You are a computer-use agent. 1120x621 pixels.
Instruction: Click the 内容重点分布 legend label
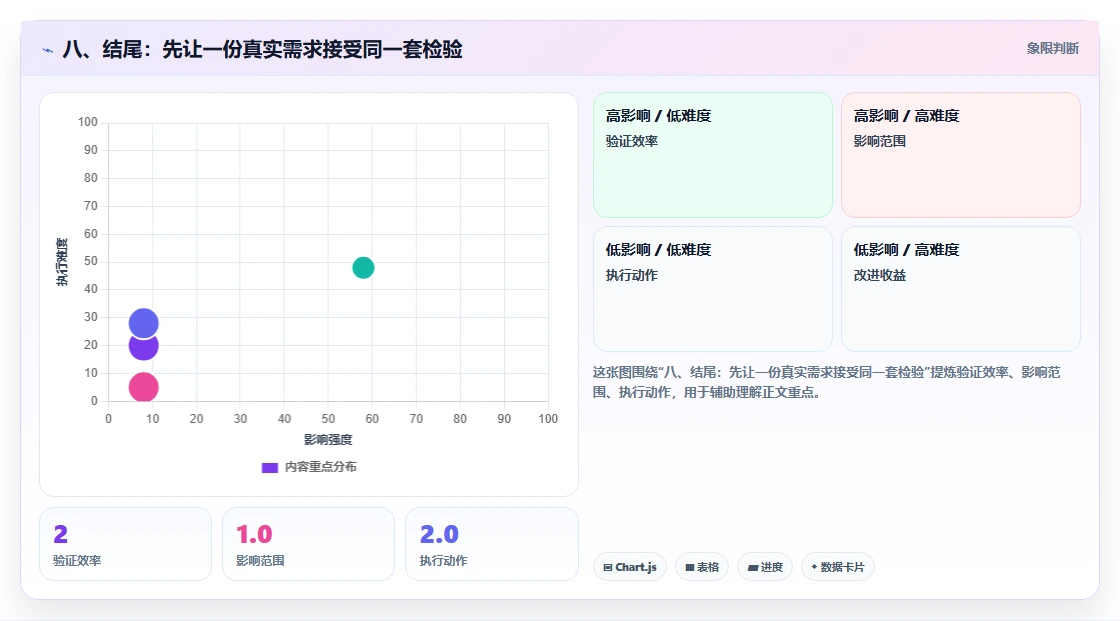click(x=321, y=467)
